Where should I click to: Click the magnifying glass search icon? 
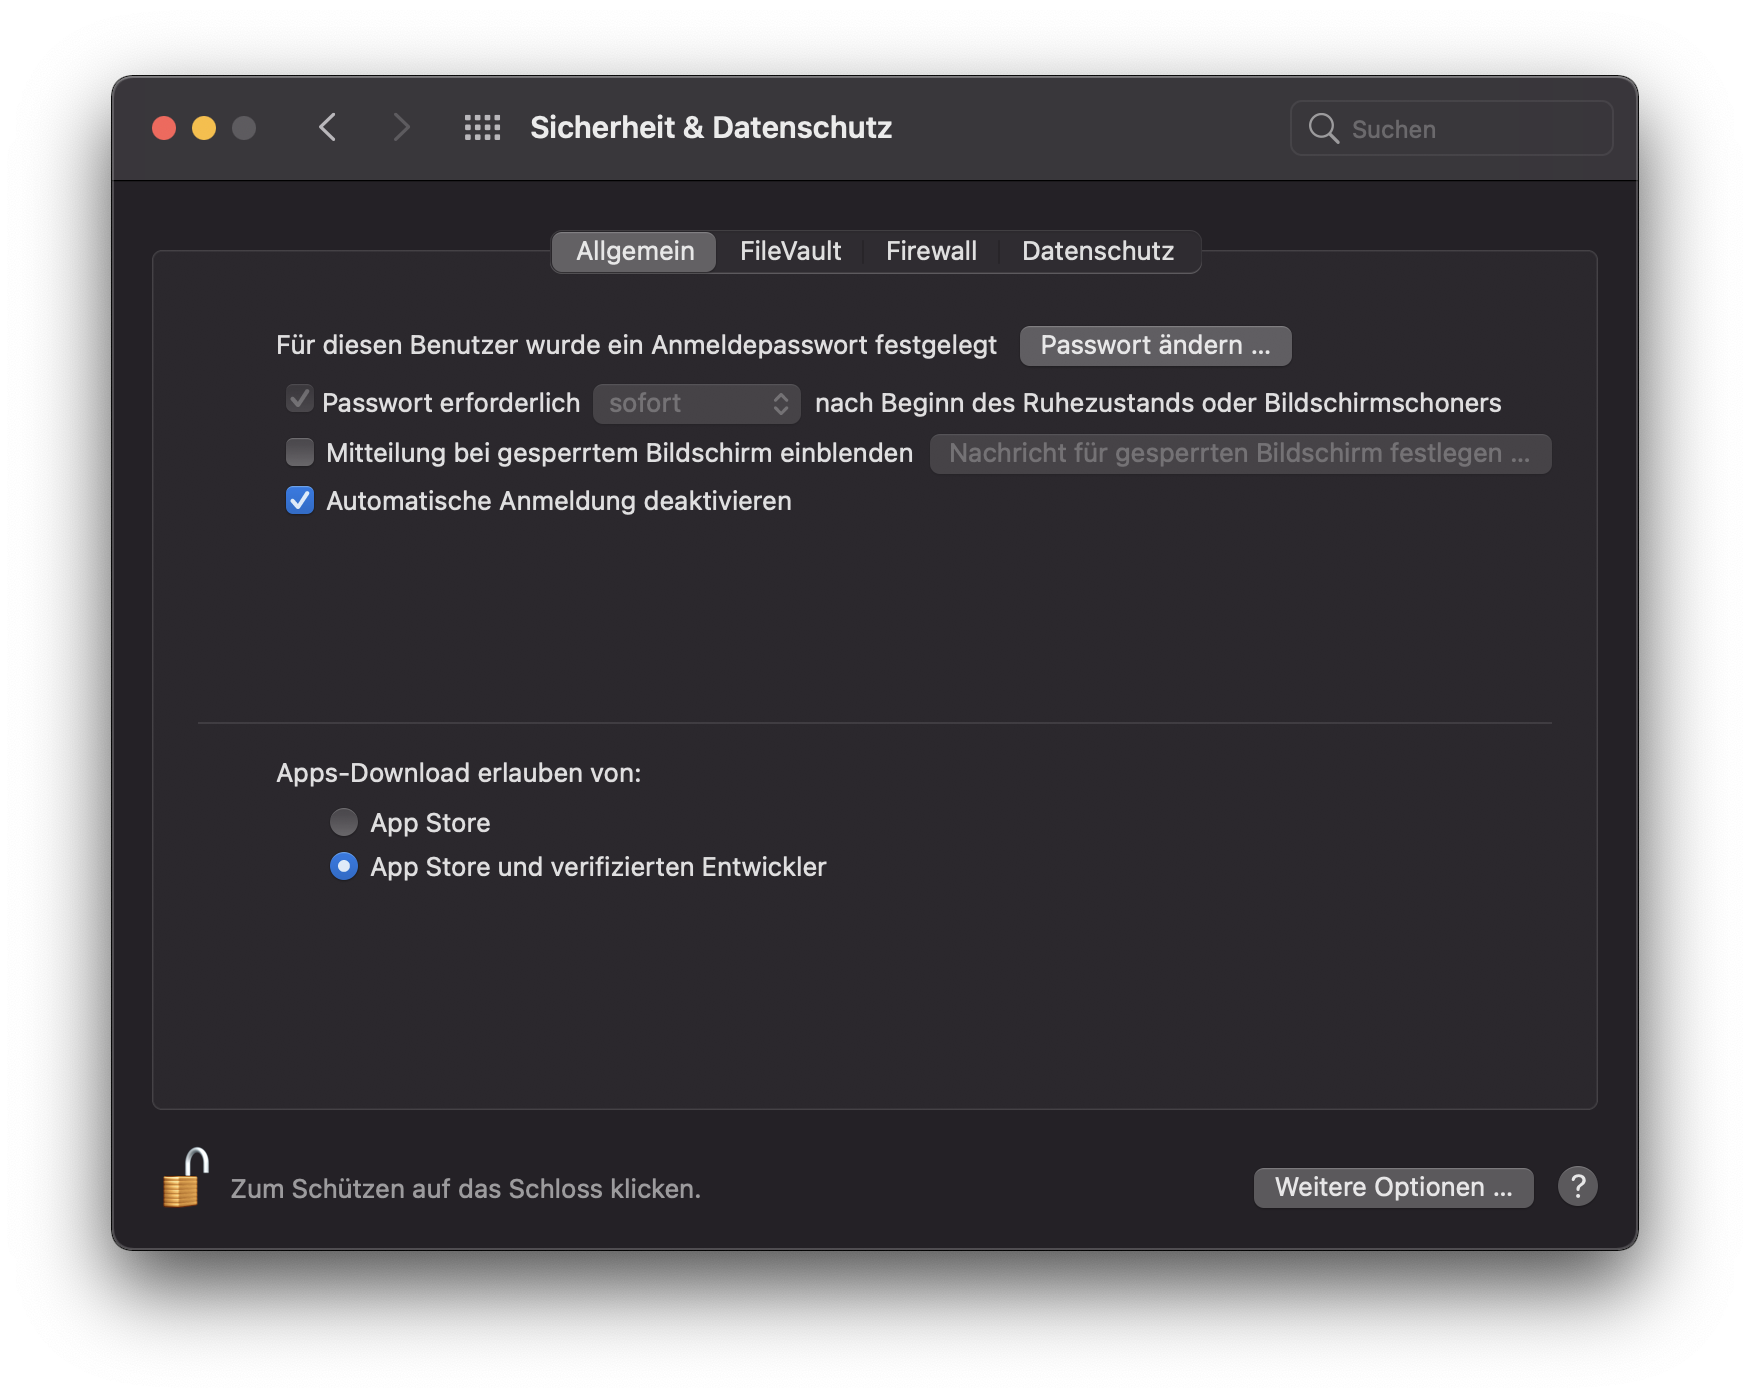1323,129
